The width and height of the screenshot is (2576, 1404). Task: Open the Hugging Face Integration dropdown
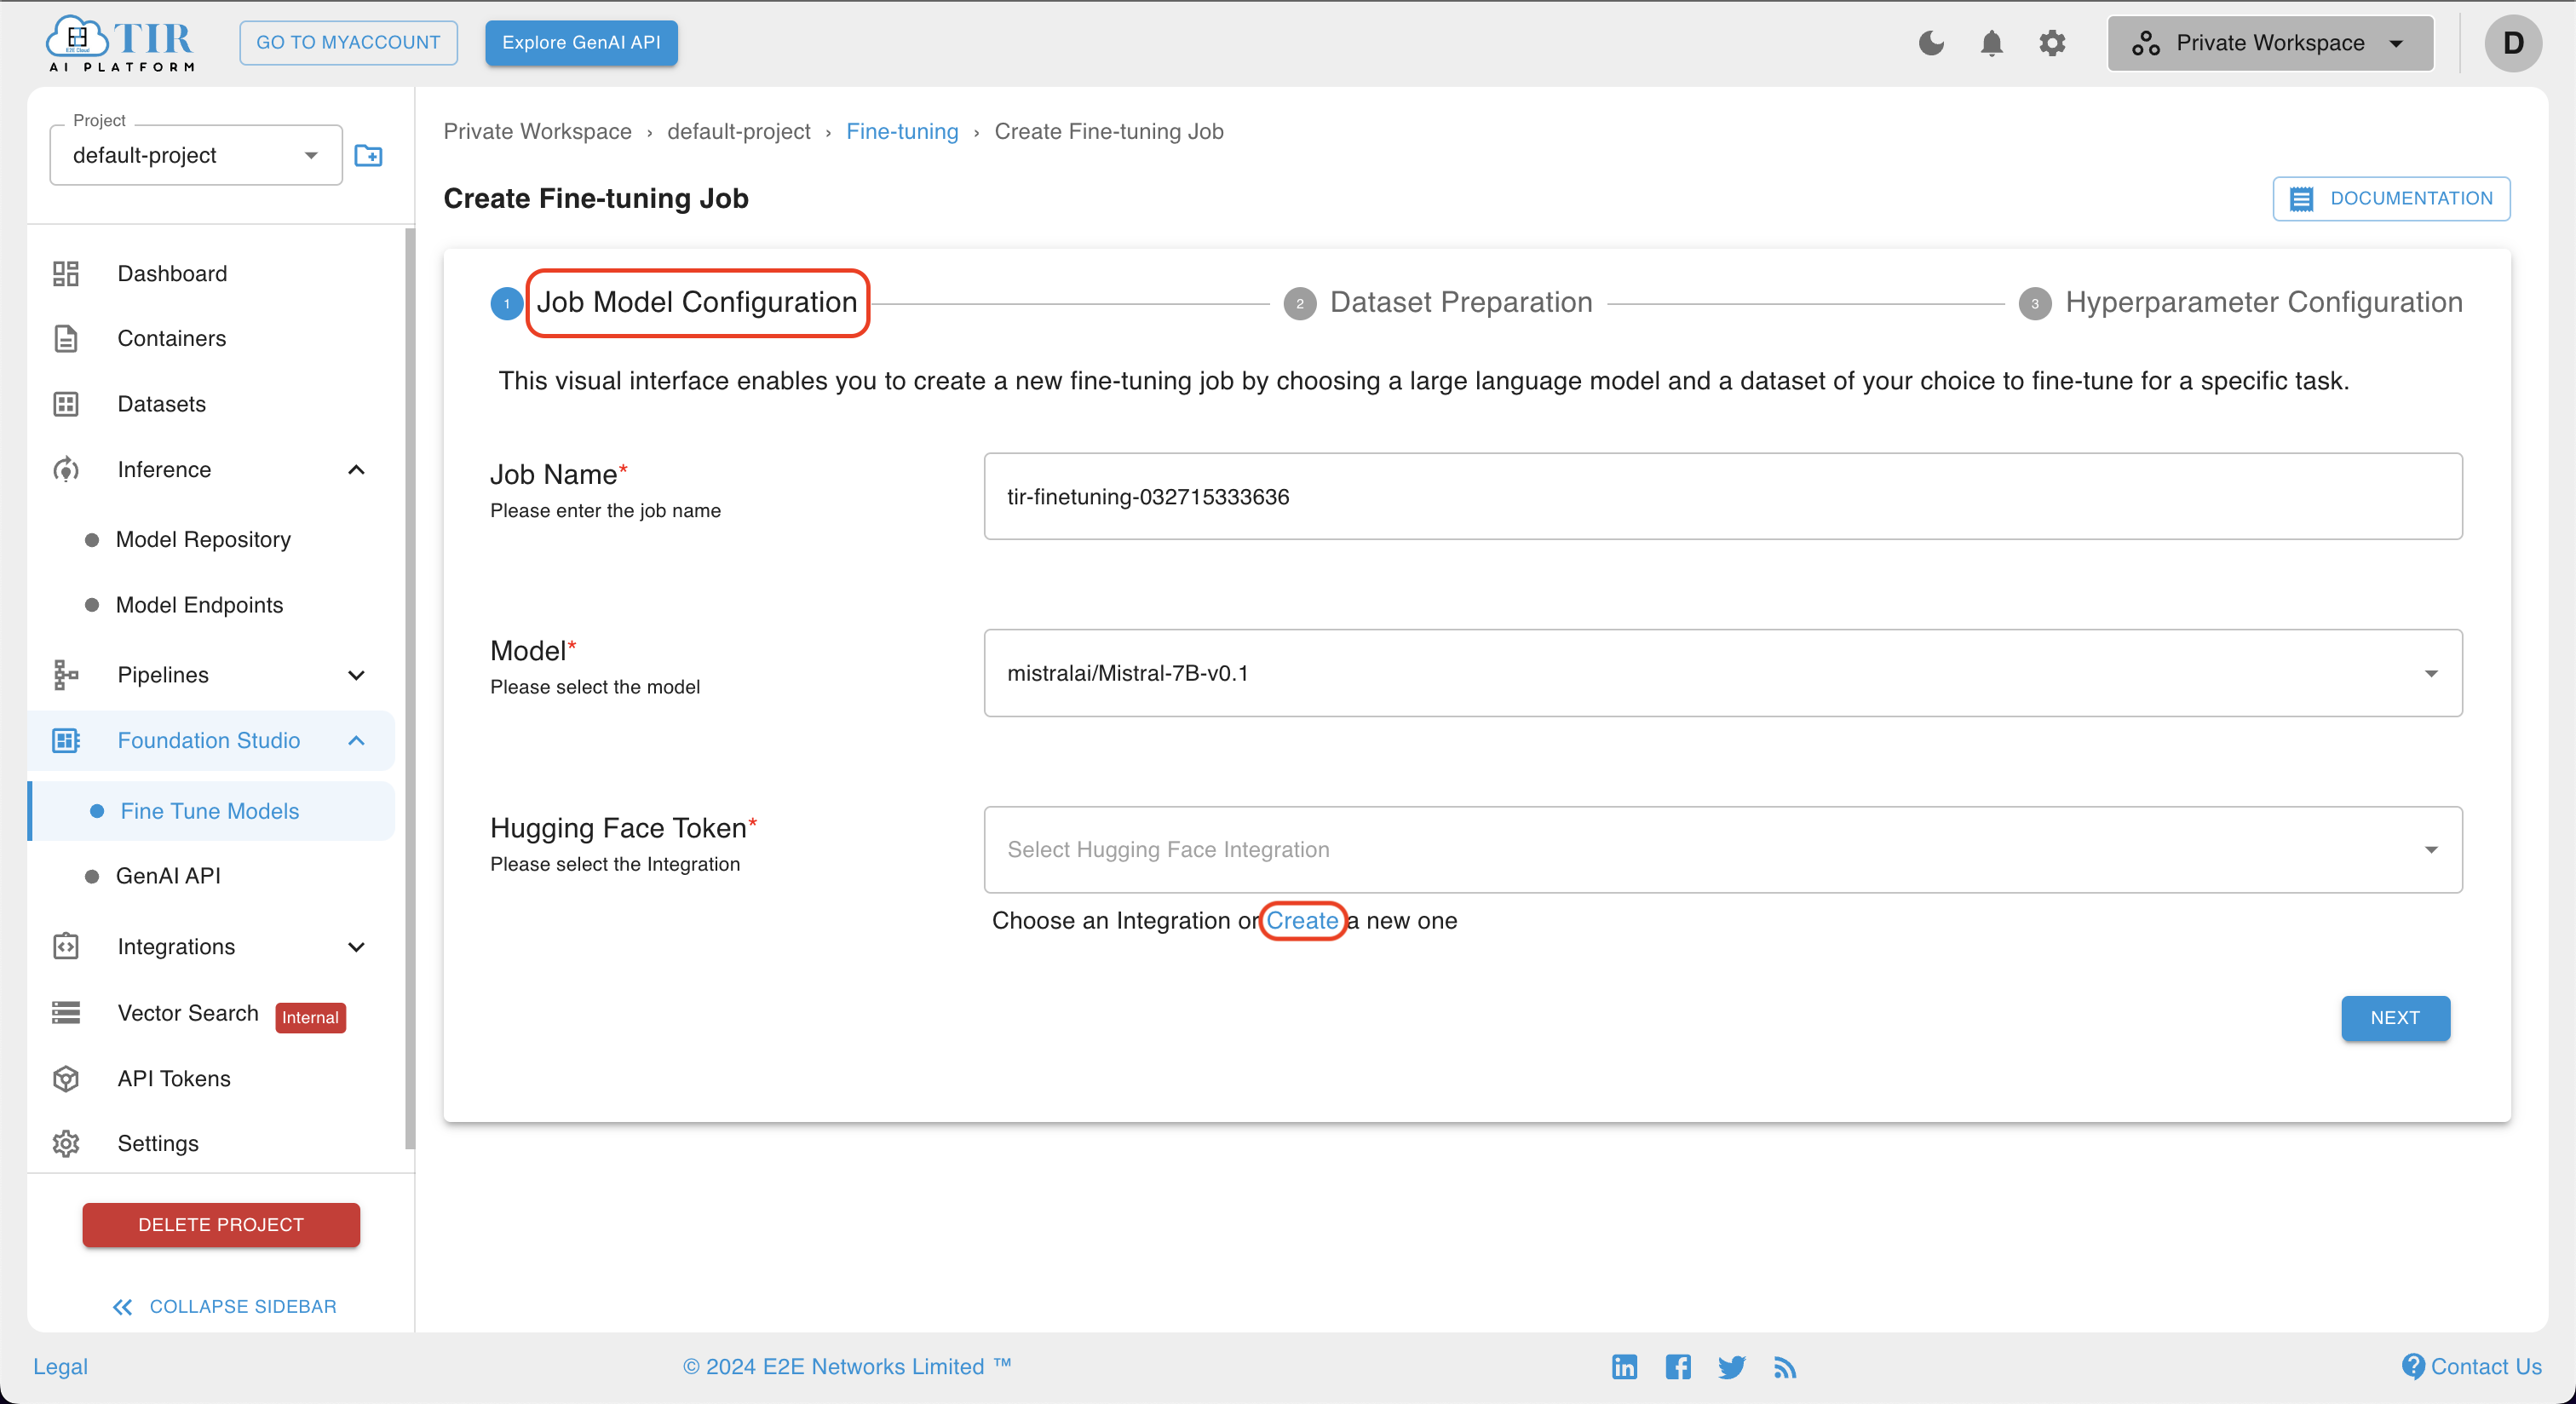coord(1723,849)
